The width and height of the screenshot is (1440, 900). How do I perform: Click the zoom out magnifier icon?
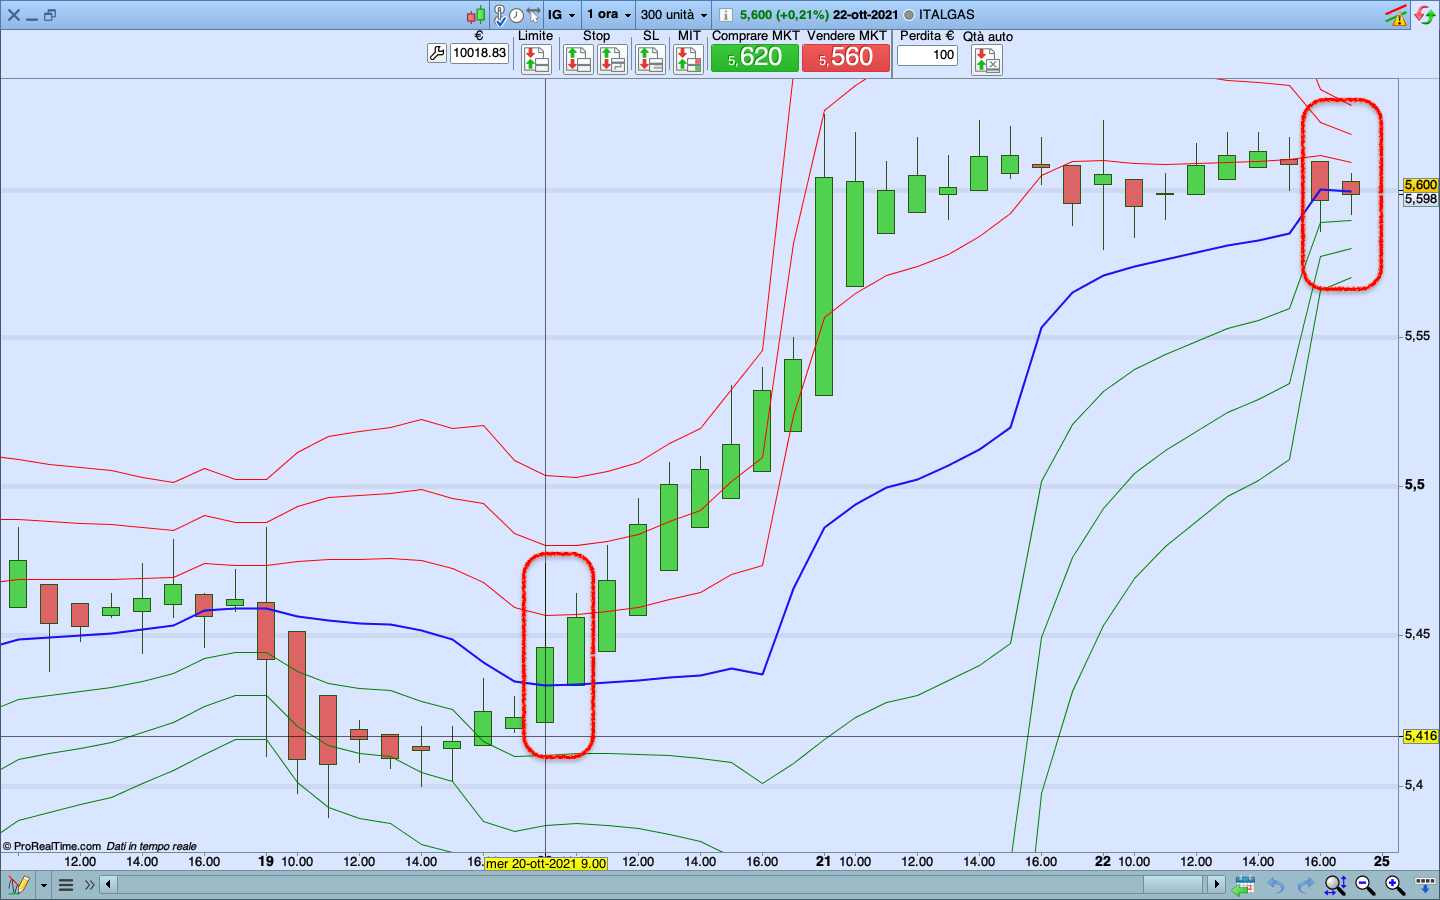(x=1365, y=885)
